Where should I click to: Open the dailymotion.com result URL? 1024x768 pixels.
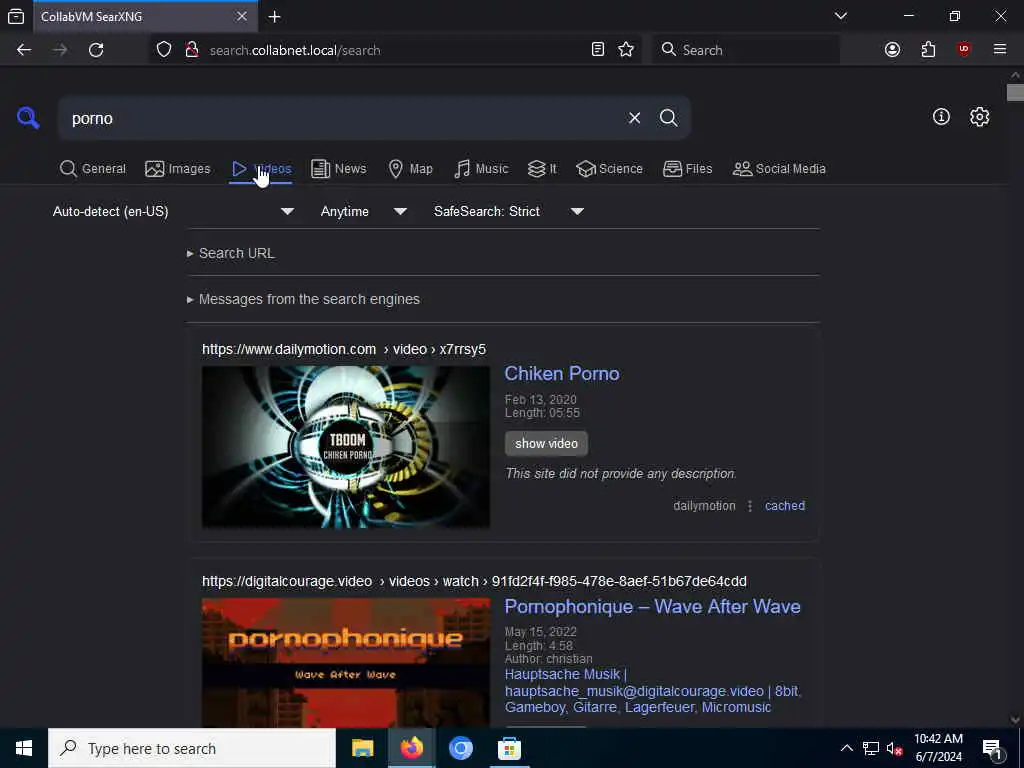(344, 349)
